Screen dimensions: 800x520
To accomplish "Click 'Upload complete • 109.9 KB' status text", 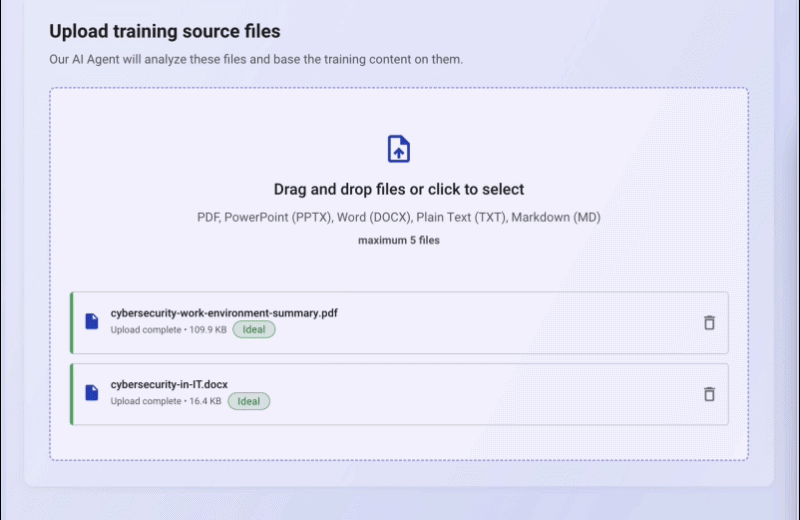I will [x=168, y=330].
